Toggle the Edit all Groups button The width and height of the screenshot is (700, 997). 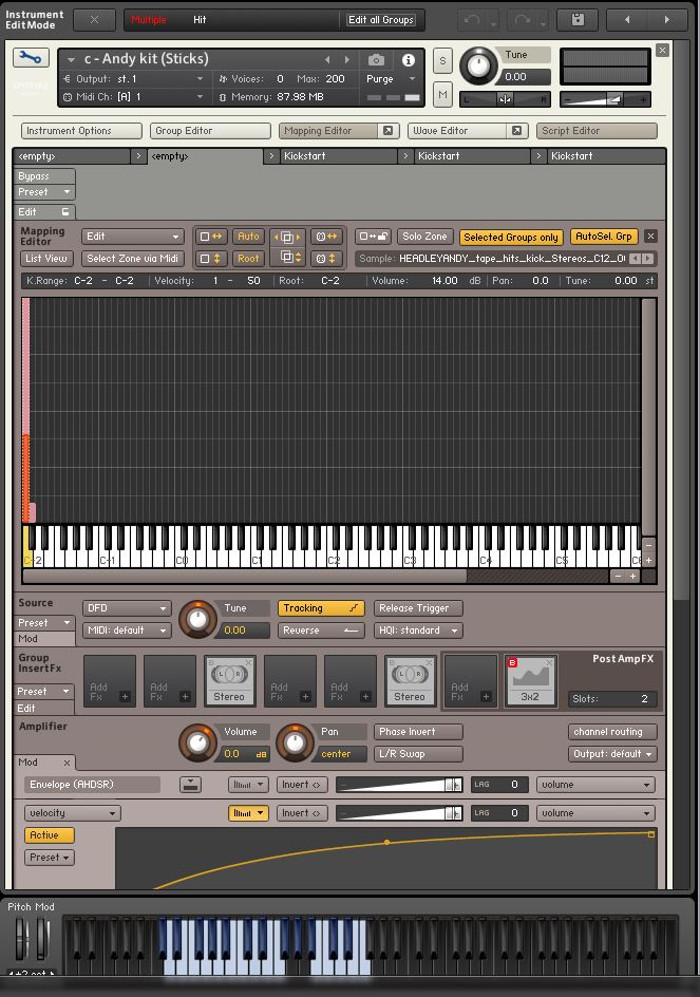click(381, 20)
